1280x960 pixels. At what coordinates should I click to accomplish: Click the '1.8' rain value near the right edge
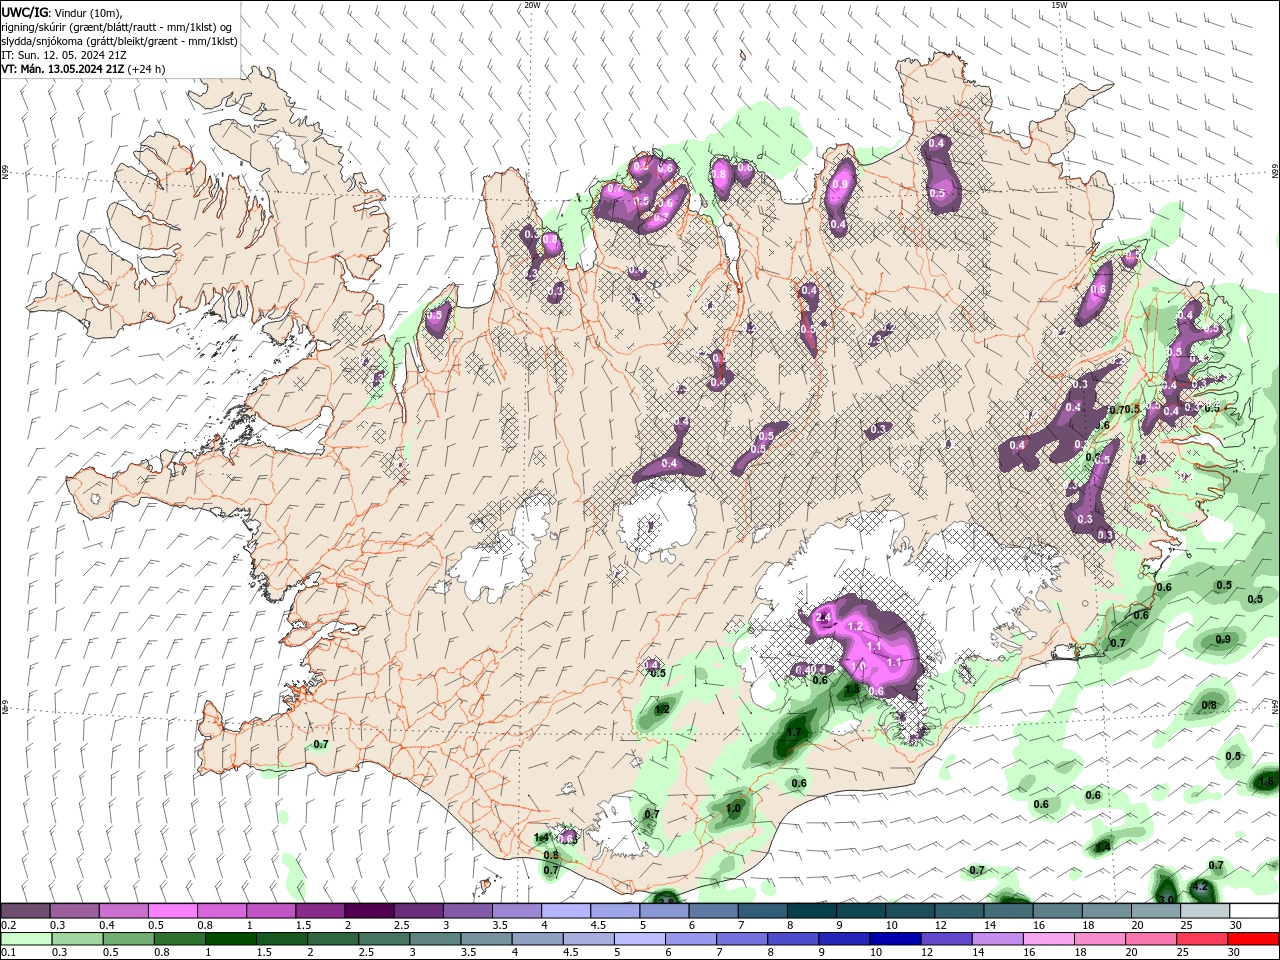(1267, 780)
